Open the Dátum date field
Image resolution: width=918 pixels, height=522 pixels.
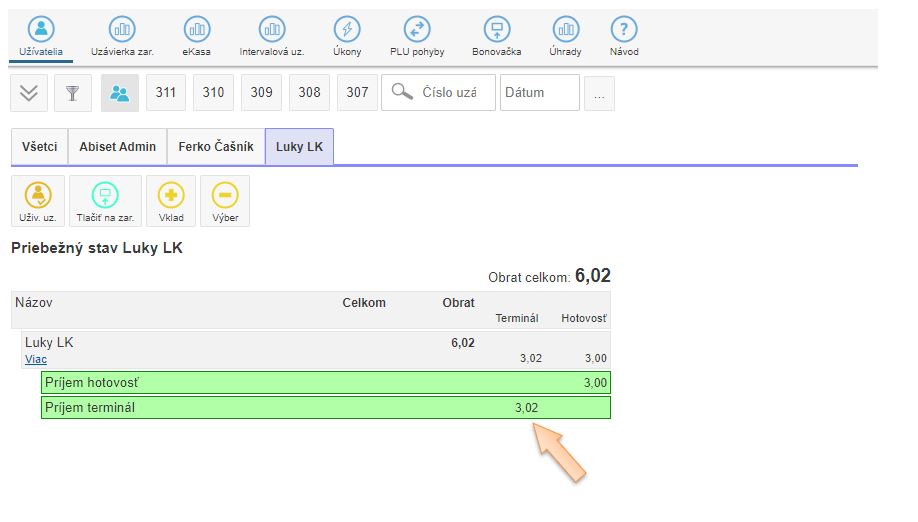[x=539, y=93]
